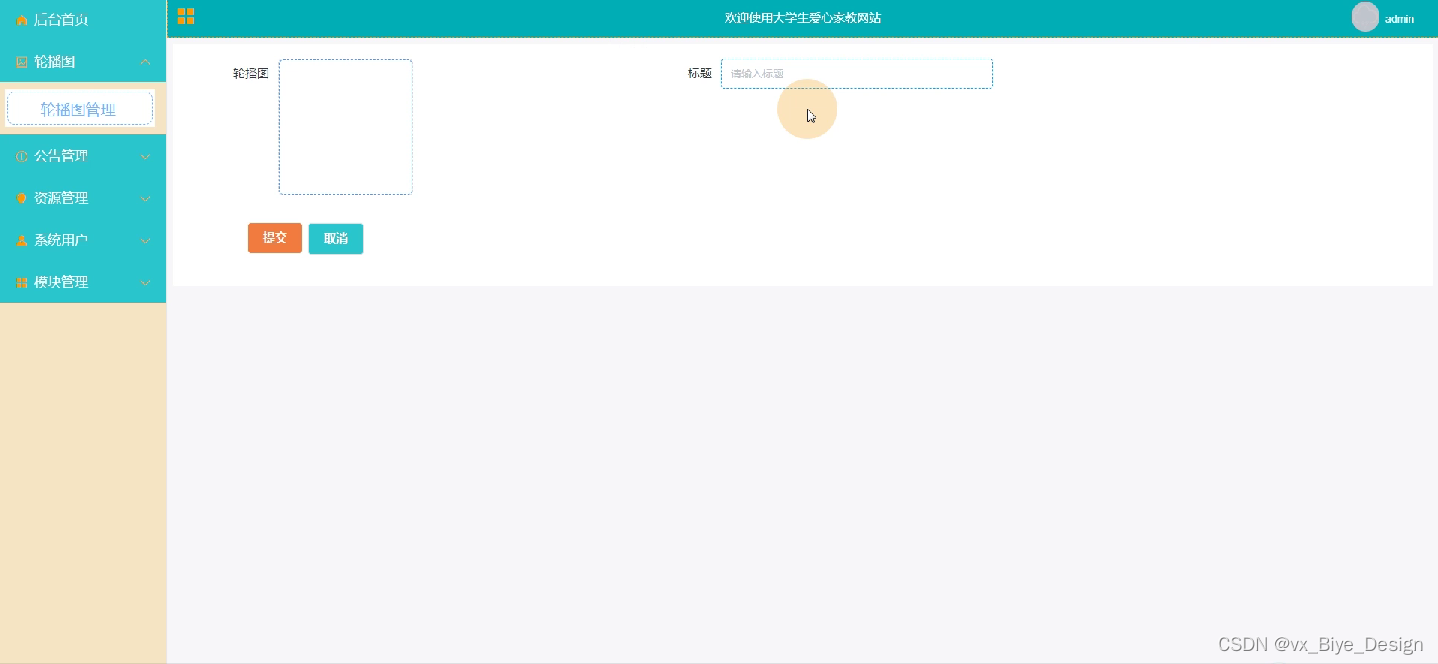This screenshot has height=664, width=1438.
Task: Click the 欢迎使用大学生爱心支教网站 header title
Action: [x=803, y=18]
